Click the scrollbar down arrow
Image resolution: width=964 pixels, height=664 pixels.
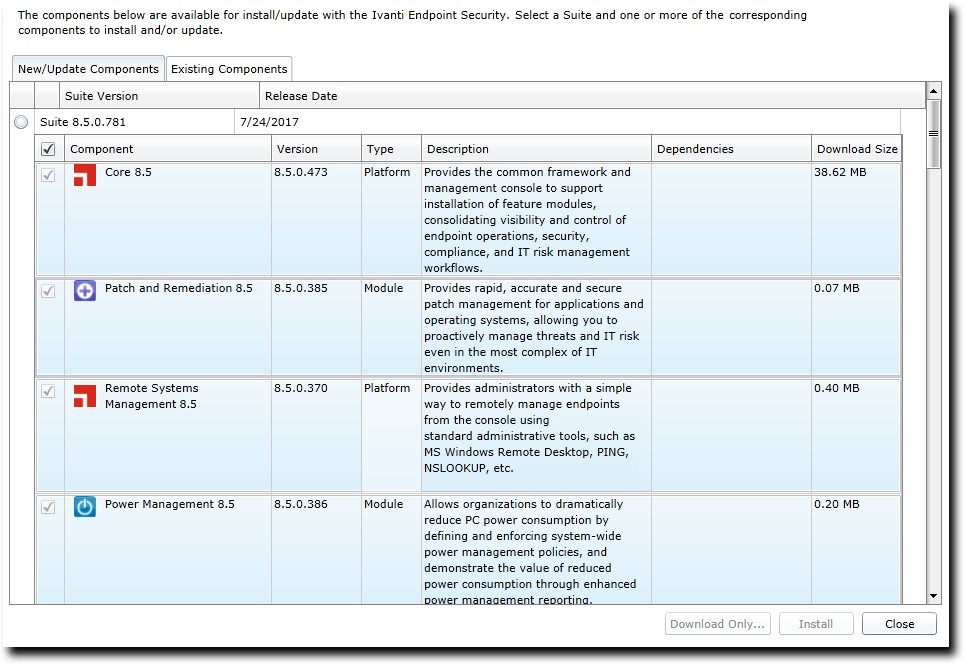pyautogui.click(x=934, y=596)
